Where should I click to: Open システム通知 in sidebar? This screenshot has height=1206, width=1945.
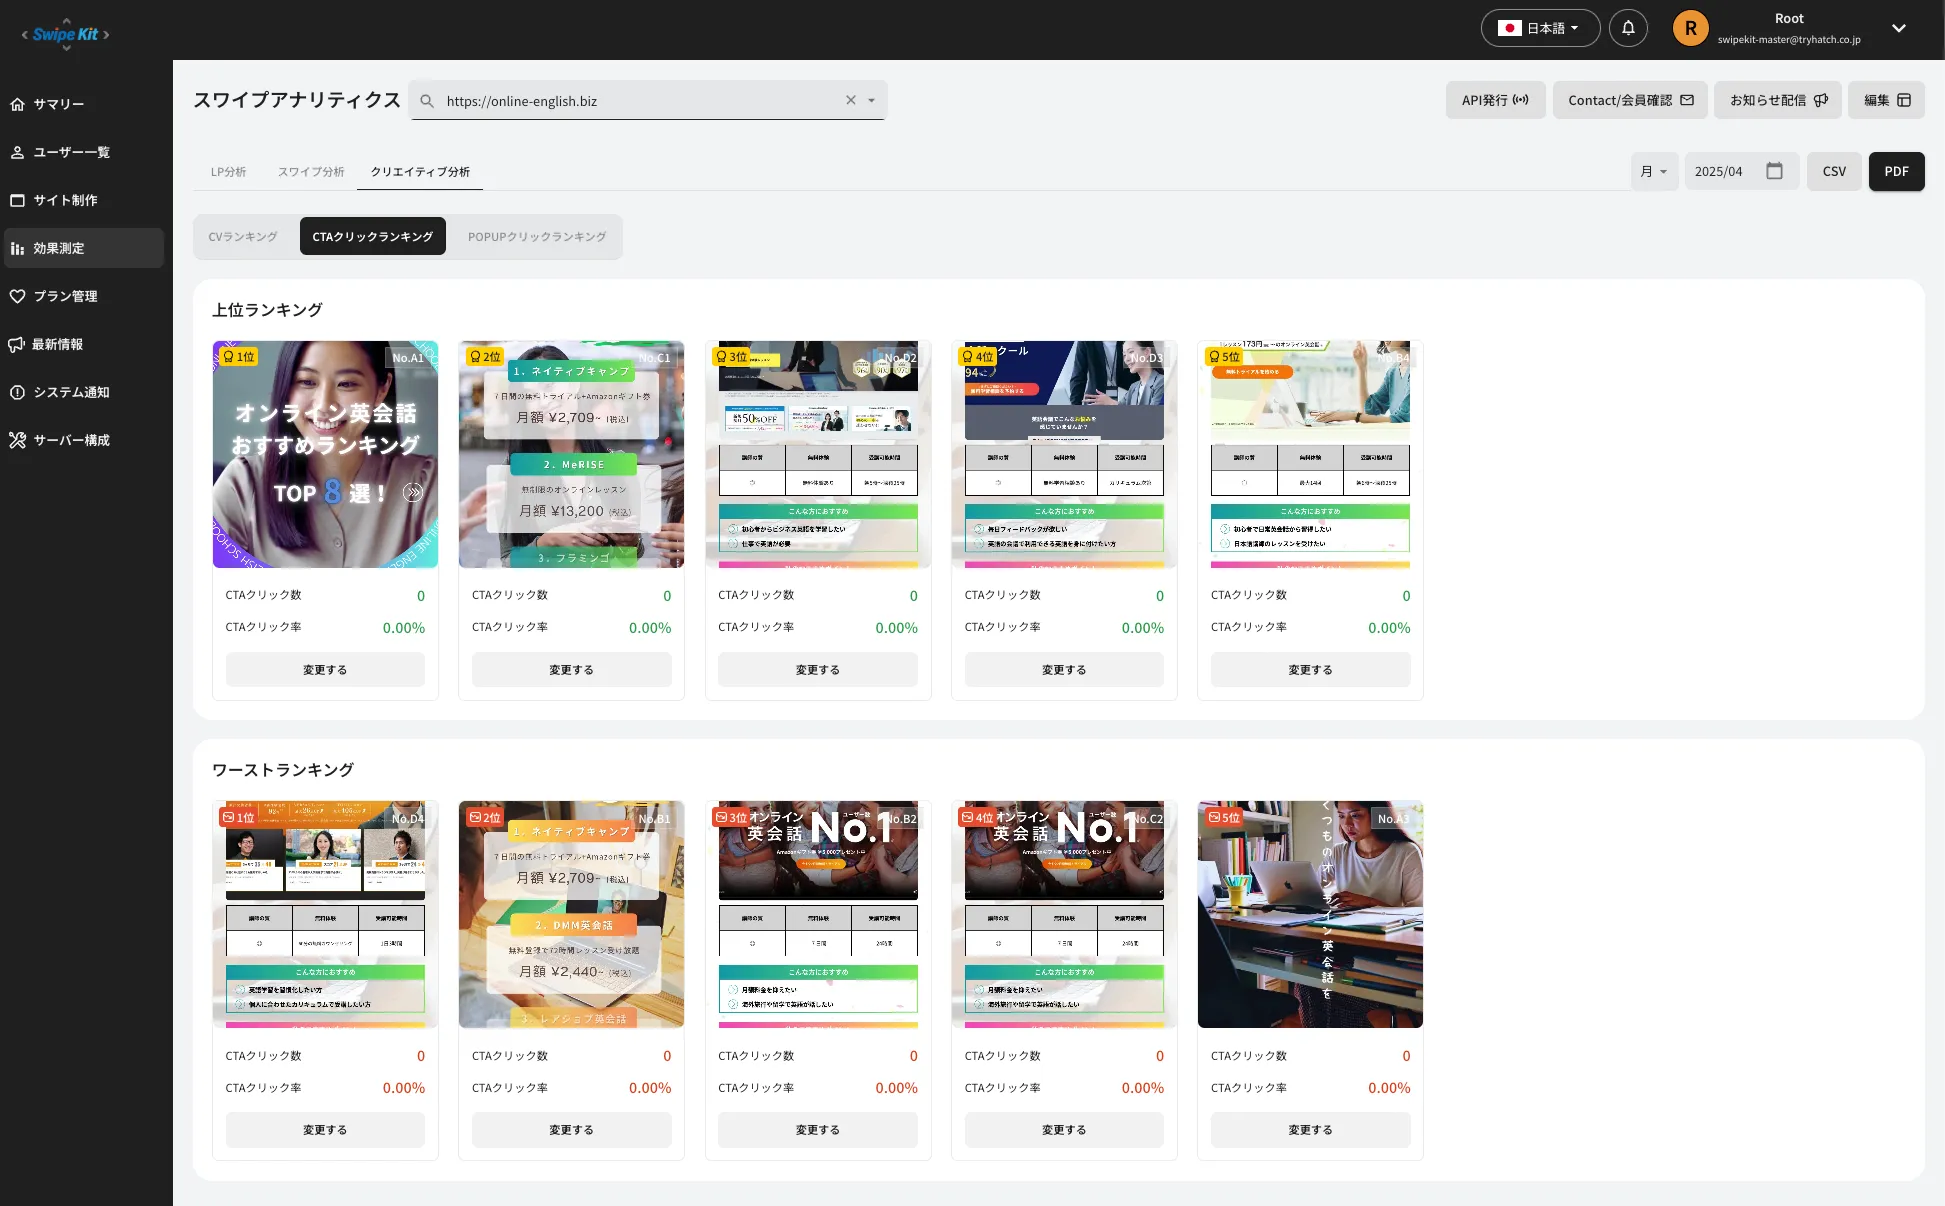[71, 392]
